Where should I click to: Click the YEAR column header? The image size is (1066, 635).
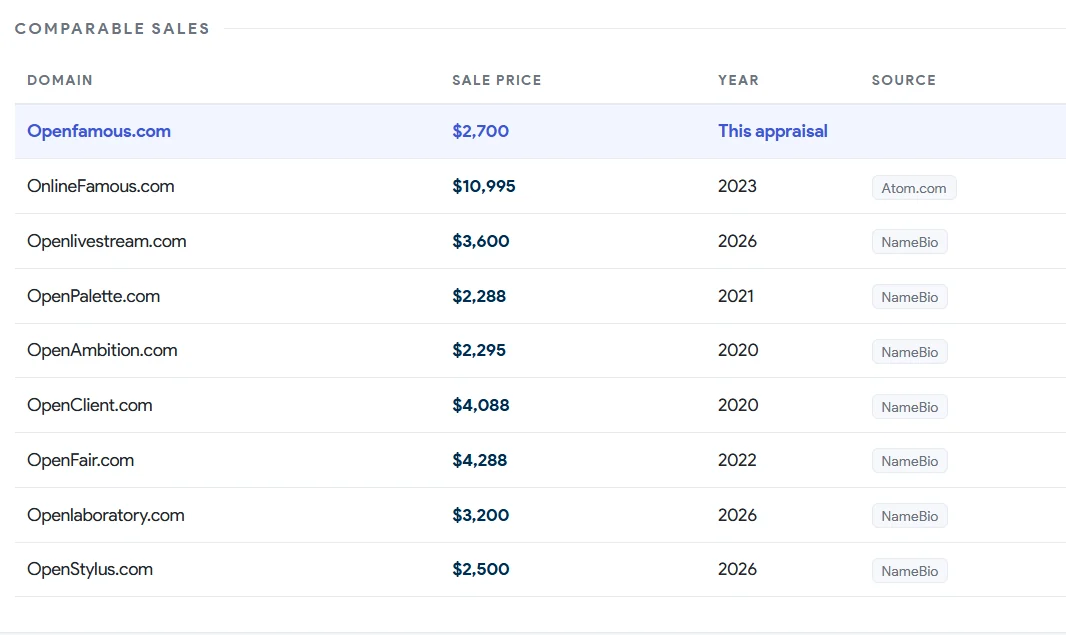click(738, 80)
